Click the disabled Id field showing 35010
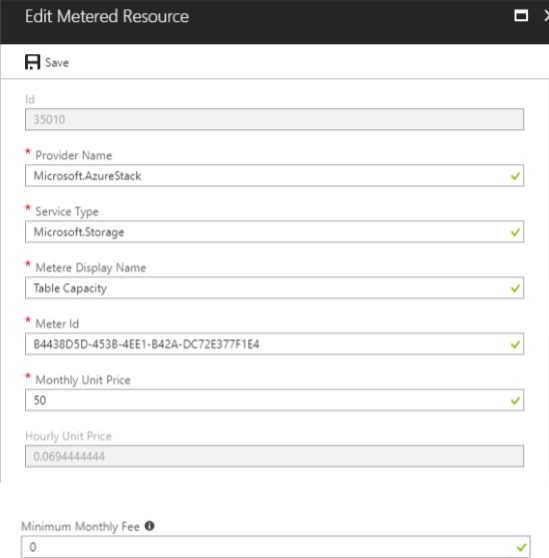The width and height of the screenshot is (549, 558). pyautogui.click(x=274, y=119)
